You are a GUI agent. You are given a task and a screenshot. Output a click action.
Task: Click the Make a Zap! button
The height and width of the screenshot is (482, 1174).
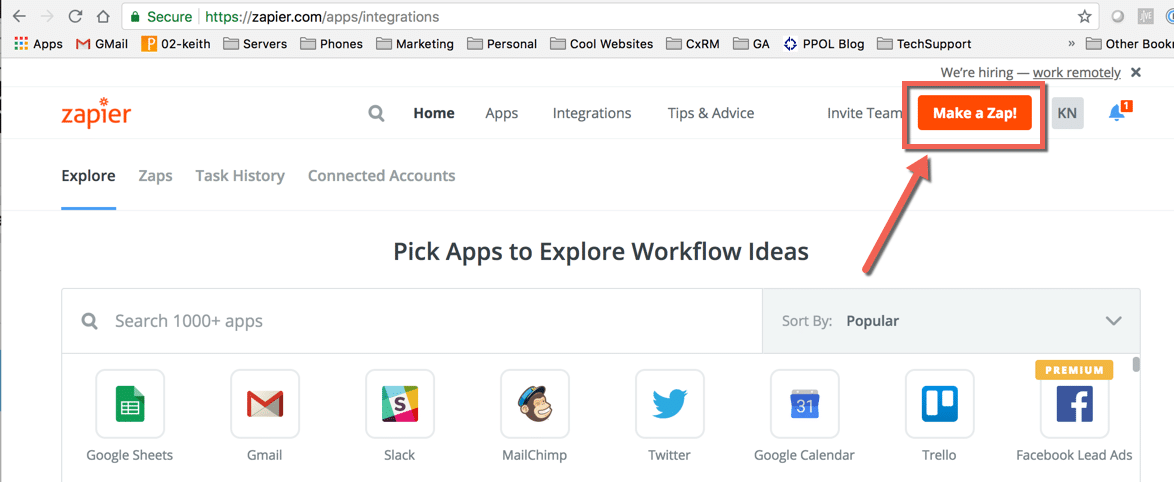975,113
